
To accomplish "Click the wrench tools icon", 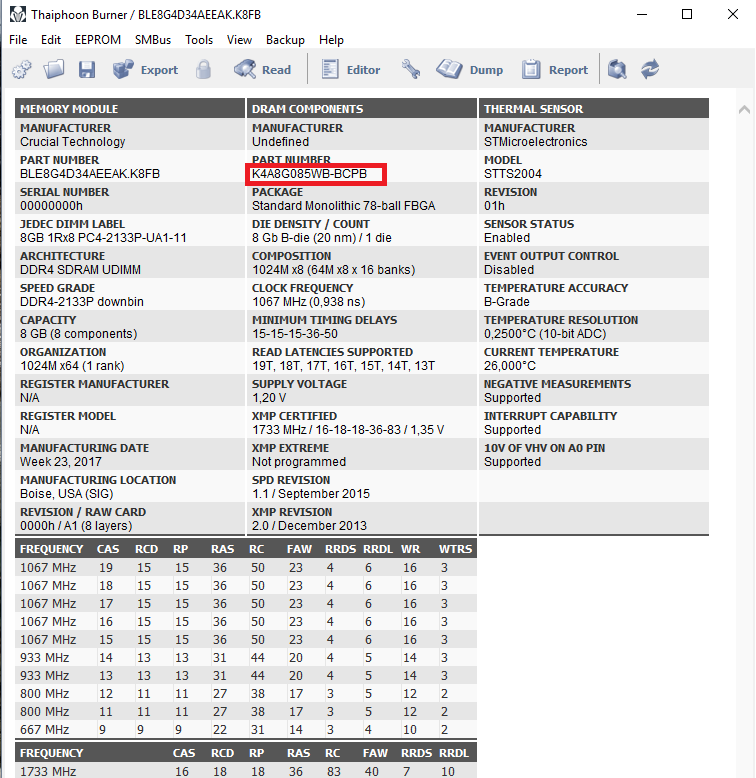I will 411,69.
